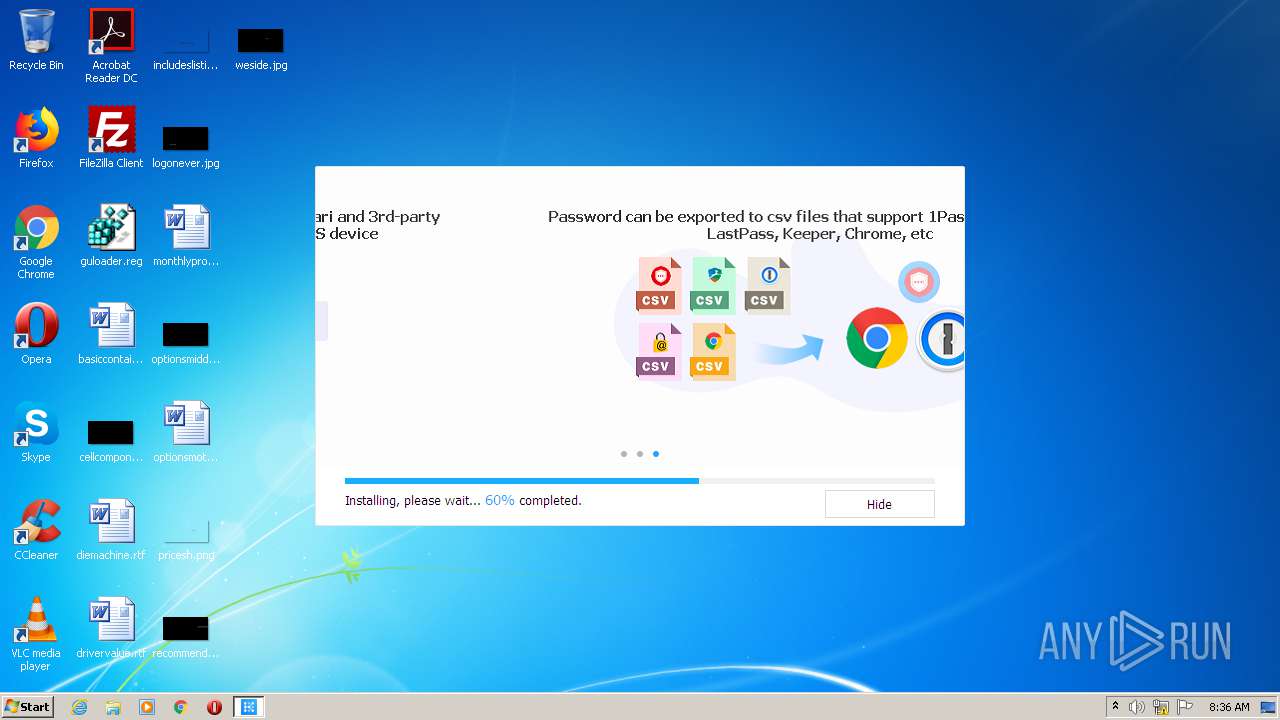The width and height of the screenshot is (1280, 720).
Task: Click the red CSV file icon
Action: coord(660,285)
